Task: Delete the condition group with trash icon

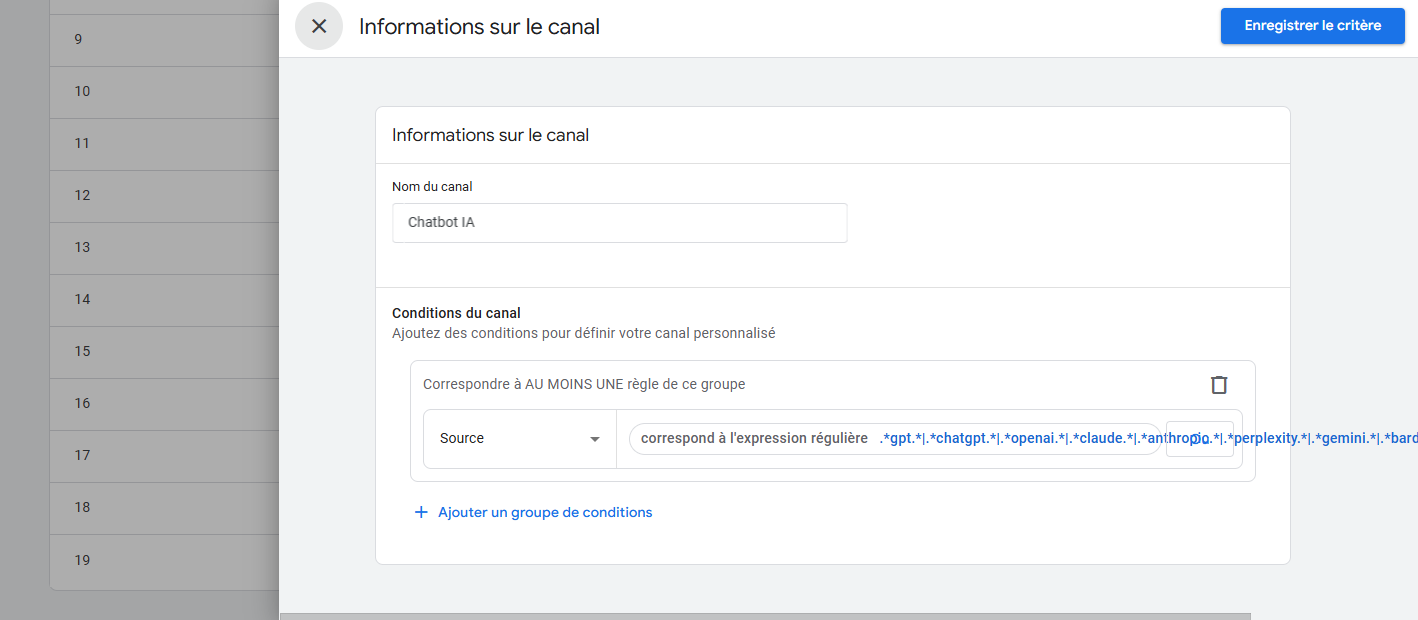Action: (1218, 385)
